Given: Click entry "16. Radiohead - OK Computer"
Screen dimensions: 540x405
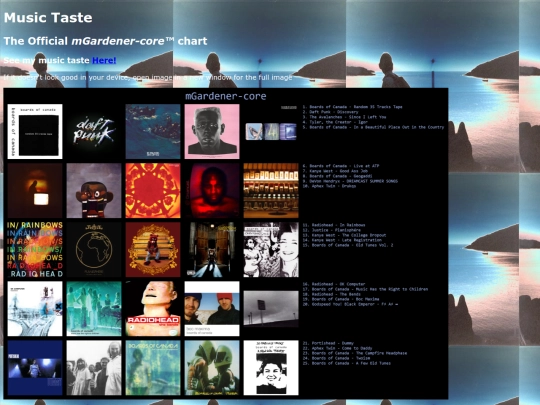Looking at the screenshot, I should click(x=334, y=284).
